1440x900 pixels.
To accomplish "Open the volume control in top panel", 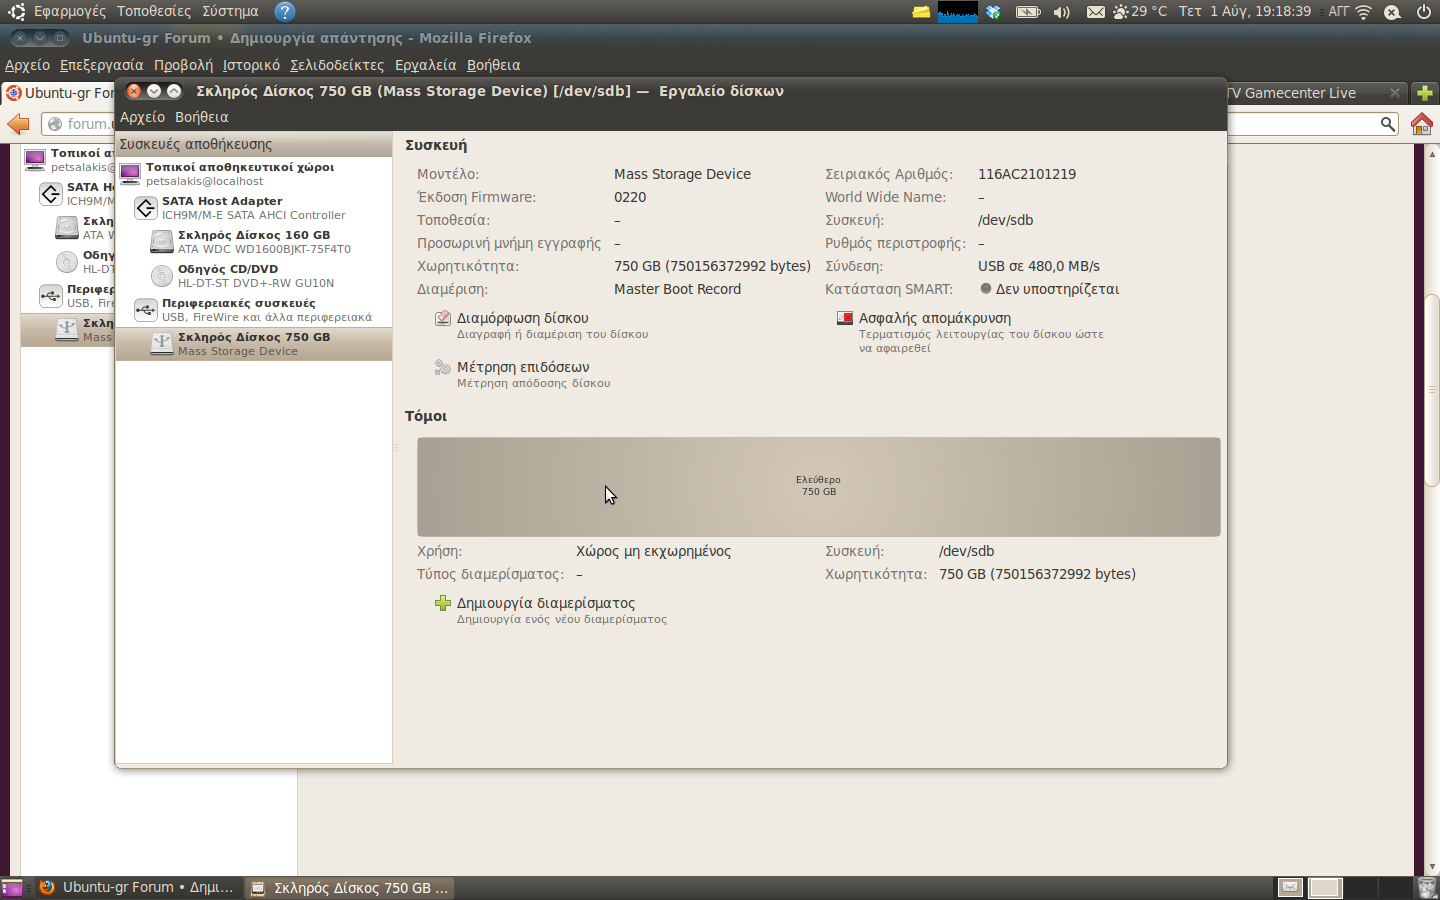I will pos(1061,12).
